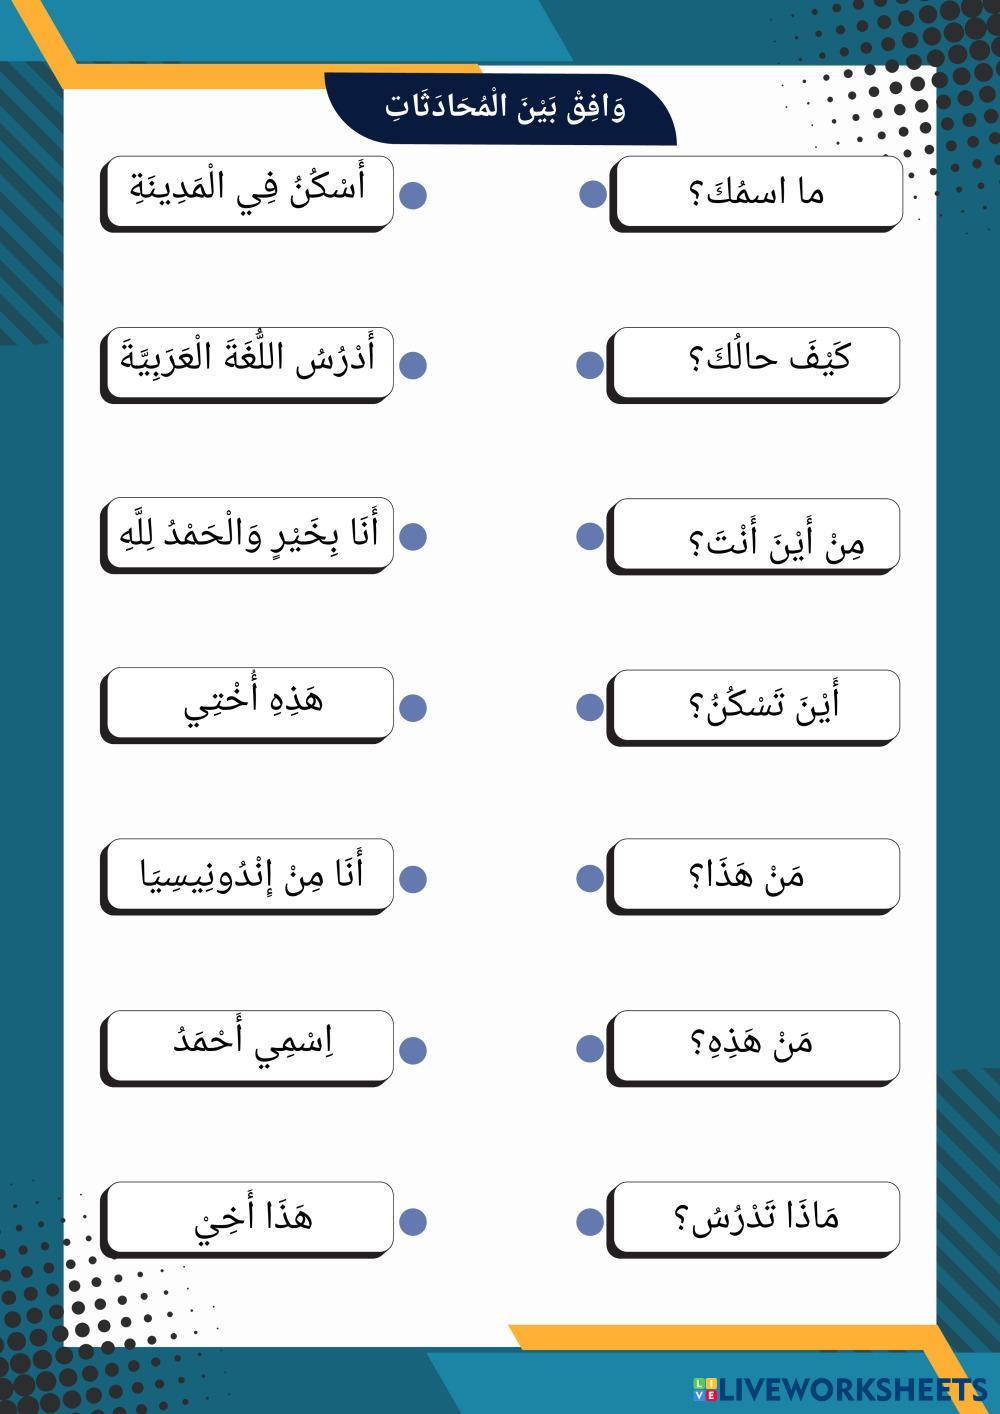Click the «أنا من إندونيسيا» answer box
This screenshot has width=1000, height=1414.
[x=249, y=875]
